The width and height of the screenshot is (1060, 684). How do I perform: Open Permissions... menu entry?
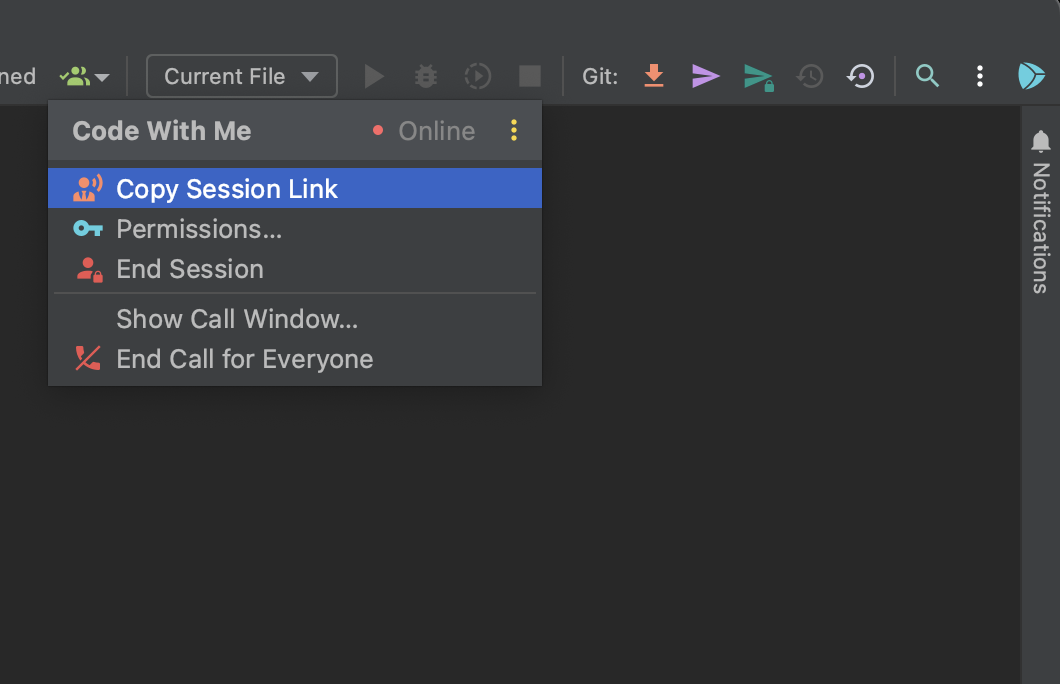click(x=295, y=229)
